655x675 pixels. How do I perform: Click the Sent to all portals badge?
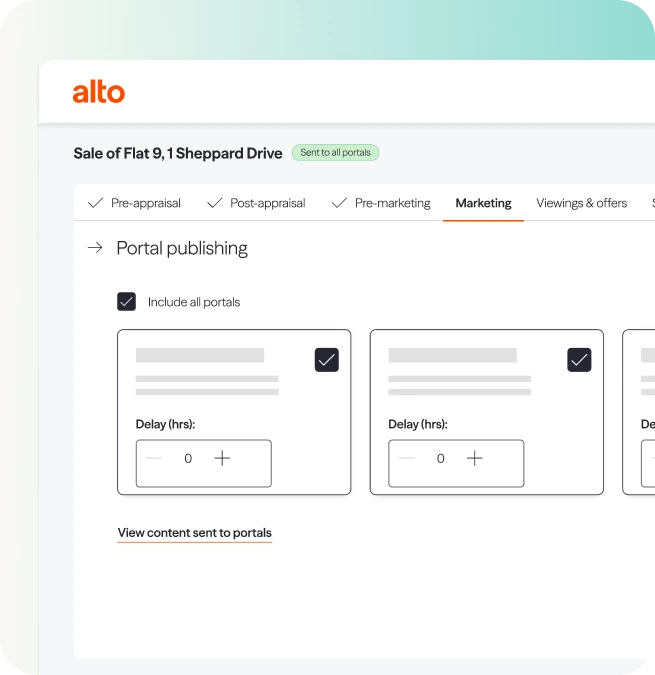pos(335,153)
